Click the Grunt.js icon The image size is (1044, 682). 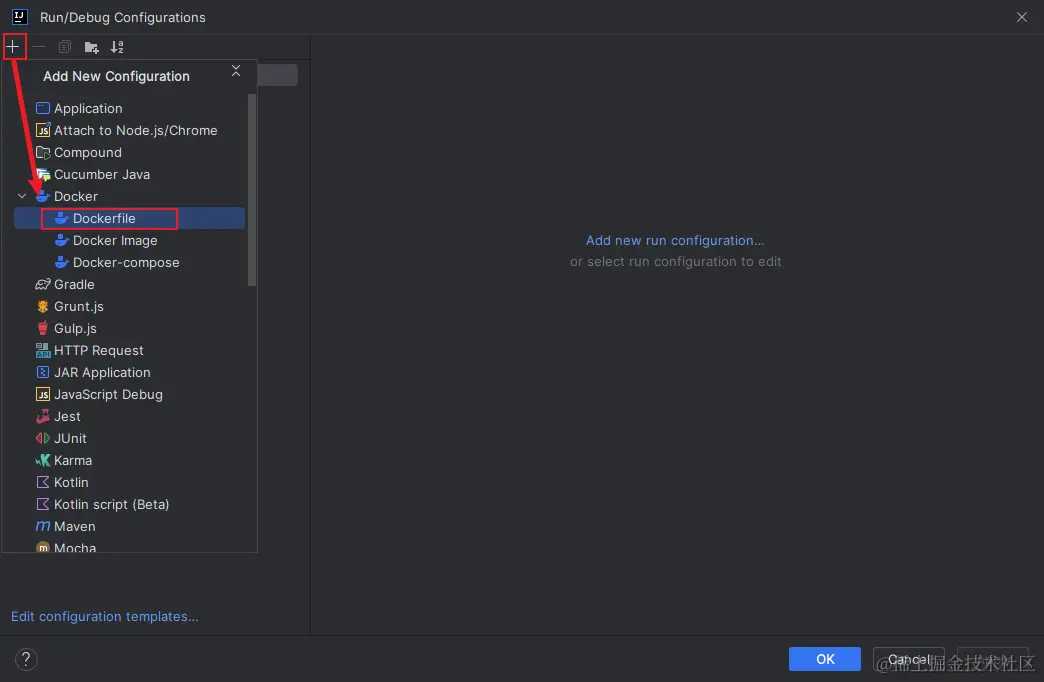[43, 306]
